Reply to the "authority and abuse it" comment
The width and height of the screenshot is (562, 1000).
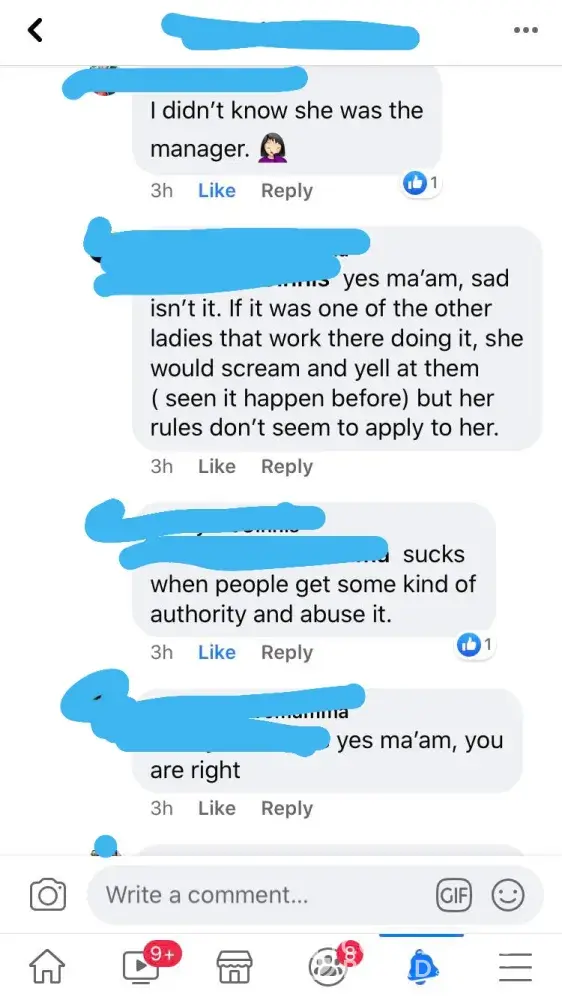coord(287,653)
